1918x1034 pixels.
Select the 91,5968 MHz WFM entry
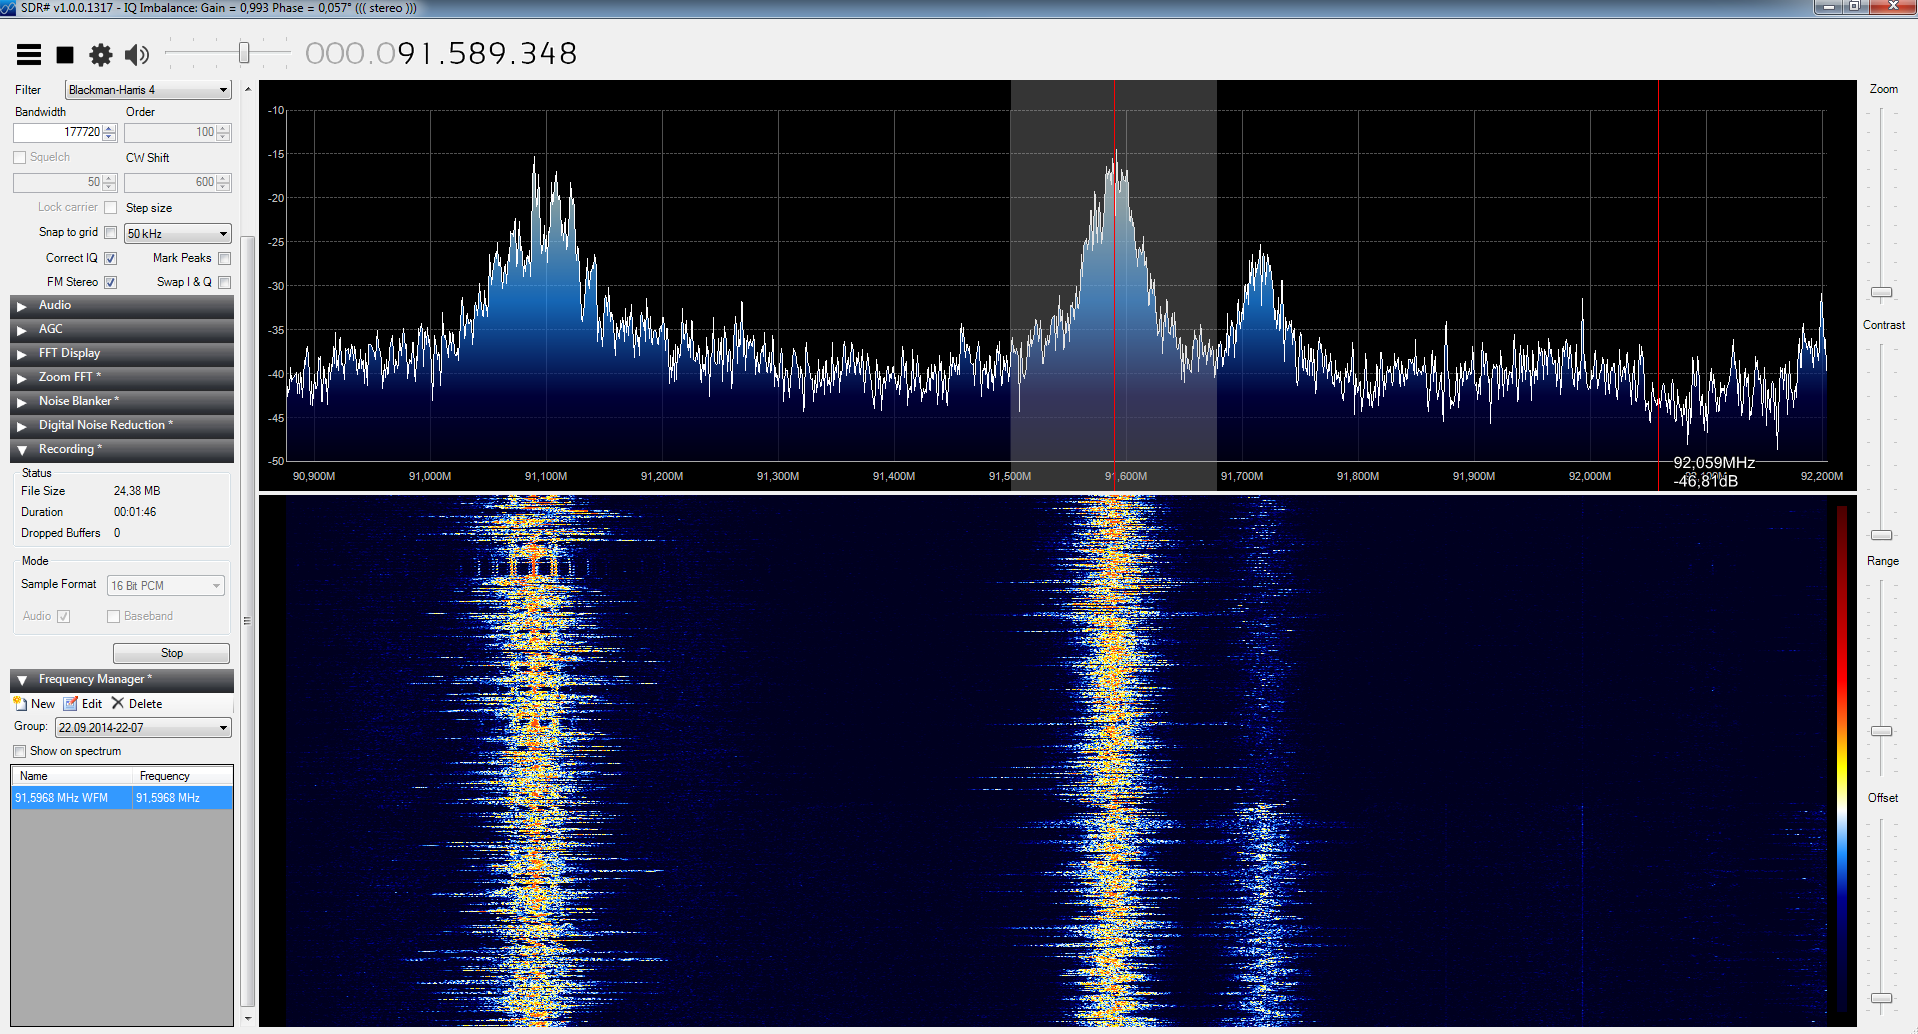[62, 798]
